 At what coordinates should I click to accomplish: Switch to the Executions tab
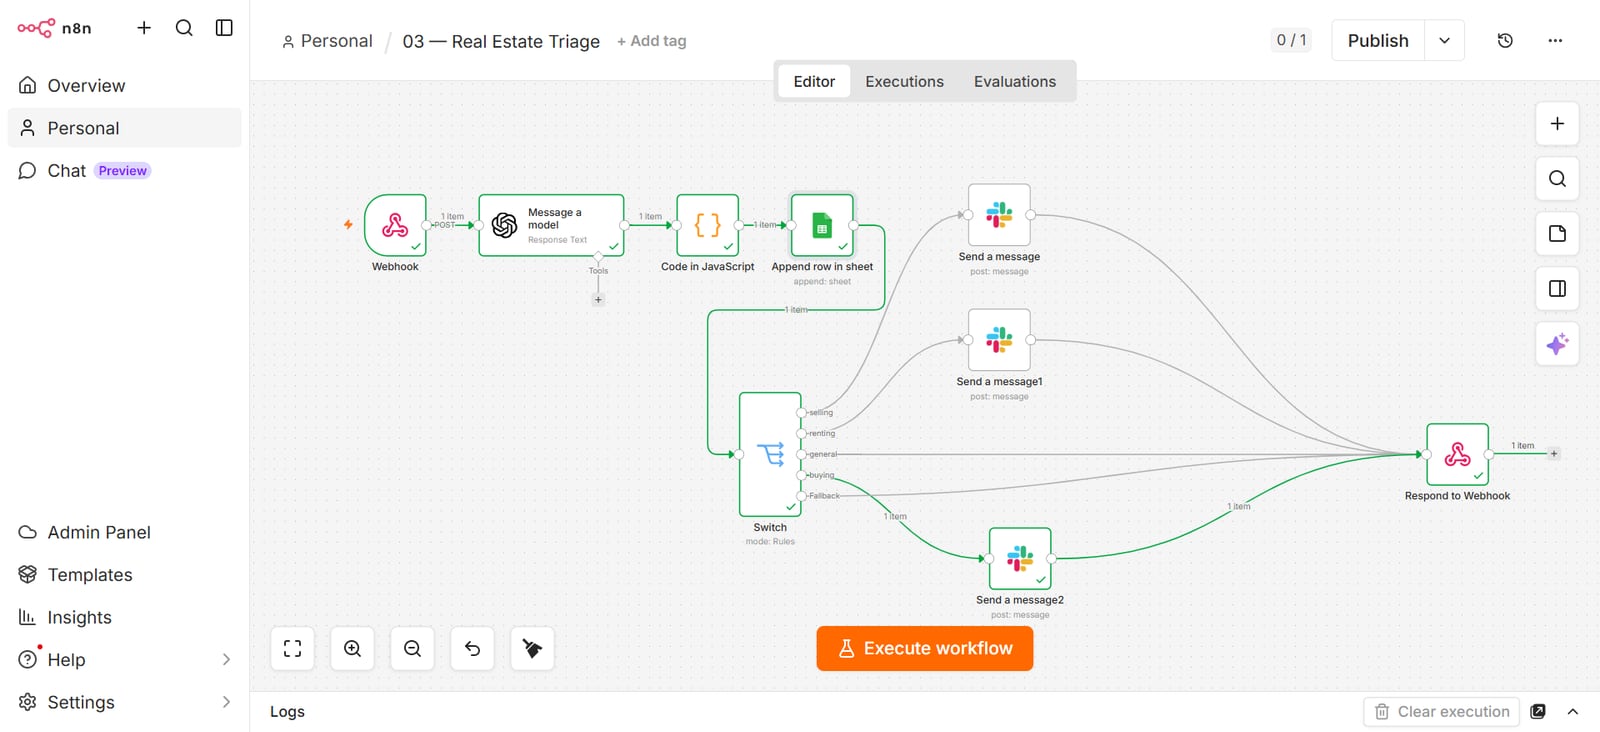(x=904, y=82)
